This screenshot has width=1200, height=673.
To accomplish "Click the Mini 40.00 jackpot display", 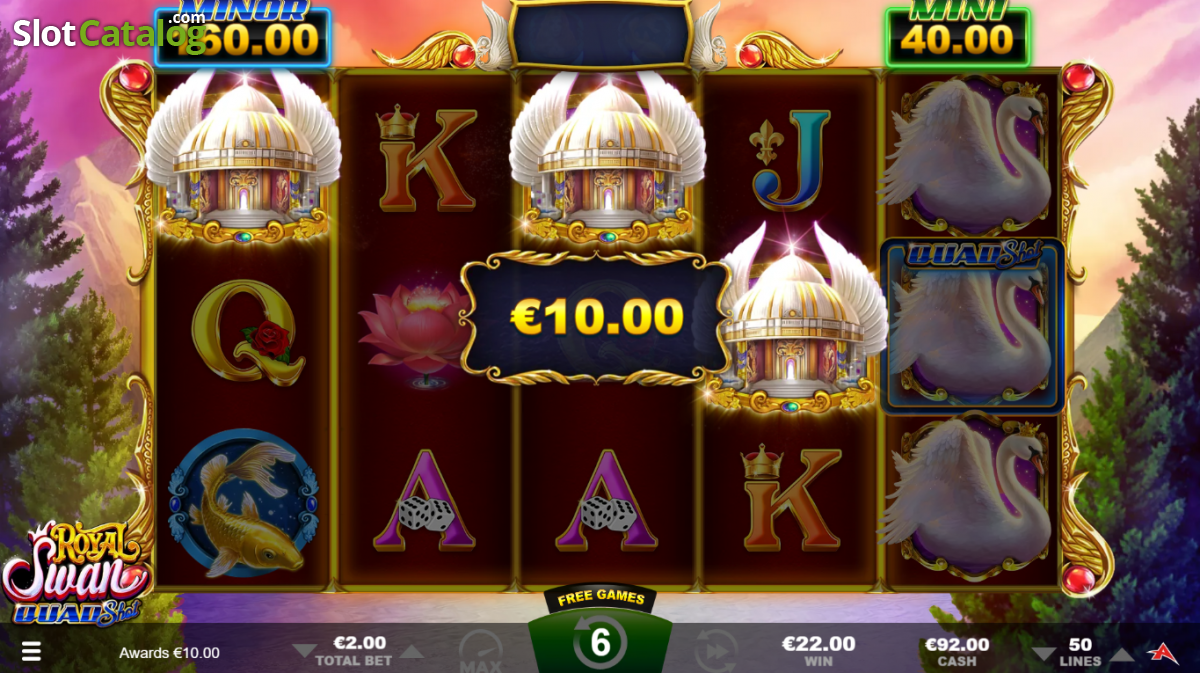I will click(957, 36).
